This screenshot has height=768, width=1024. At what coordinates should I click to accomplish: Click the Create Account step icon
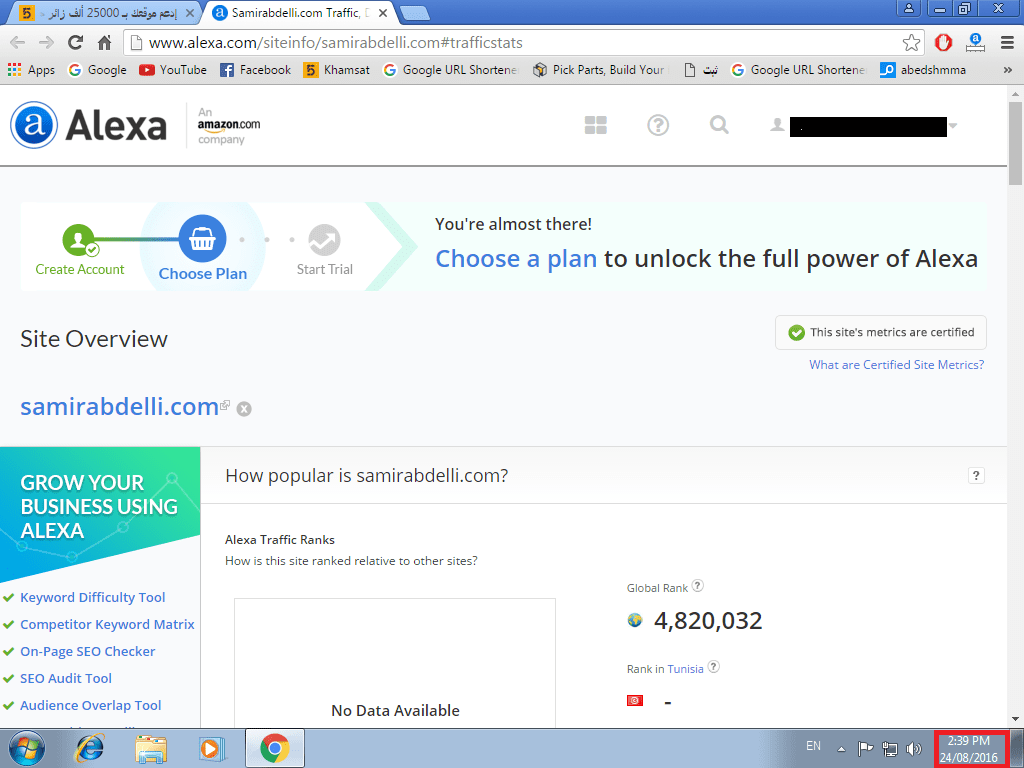[x=80, y=240]
